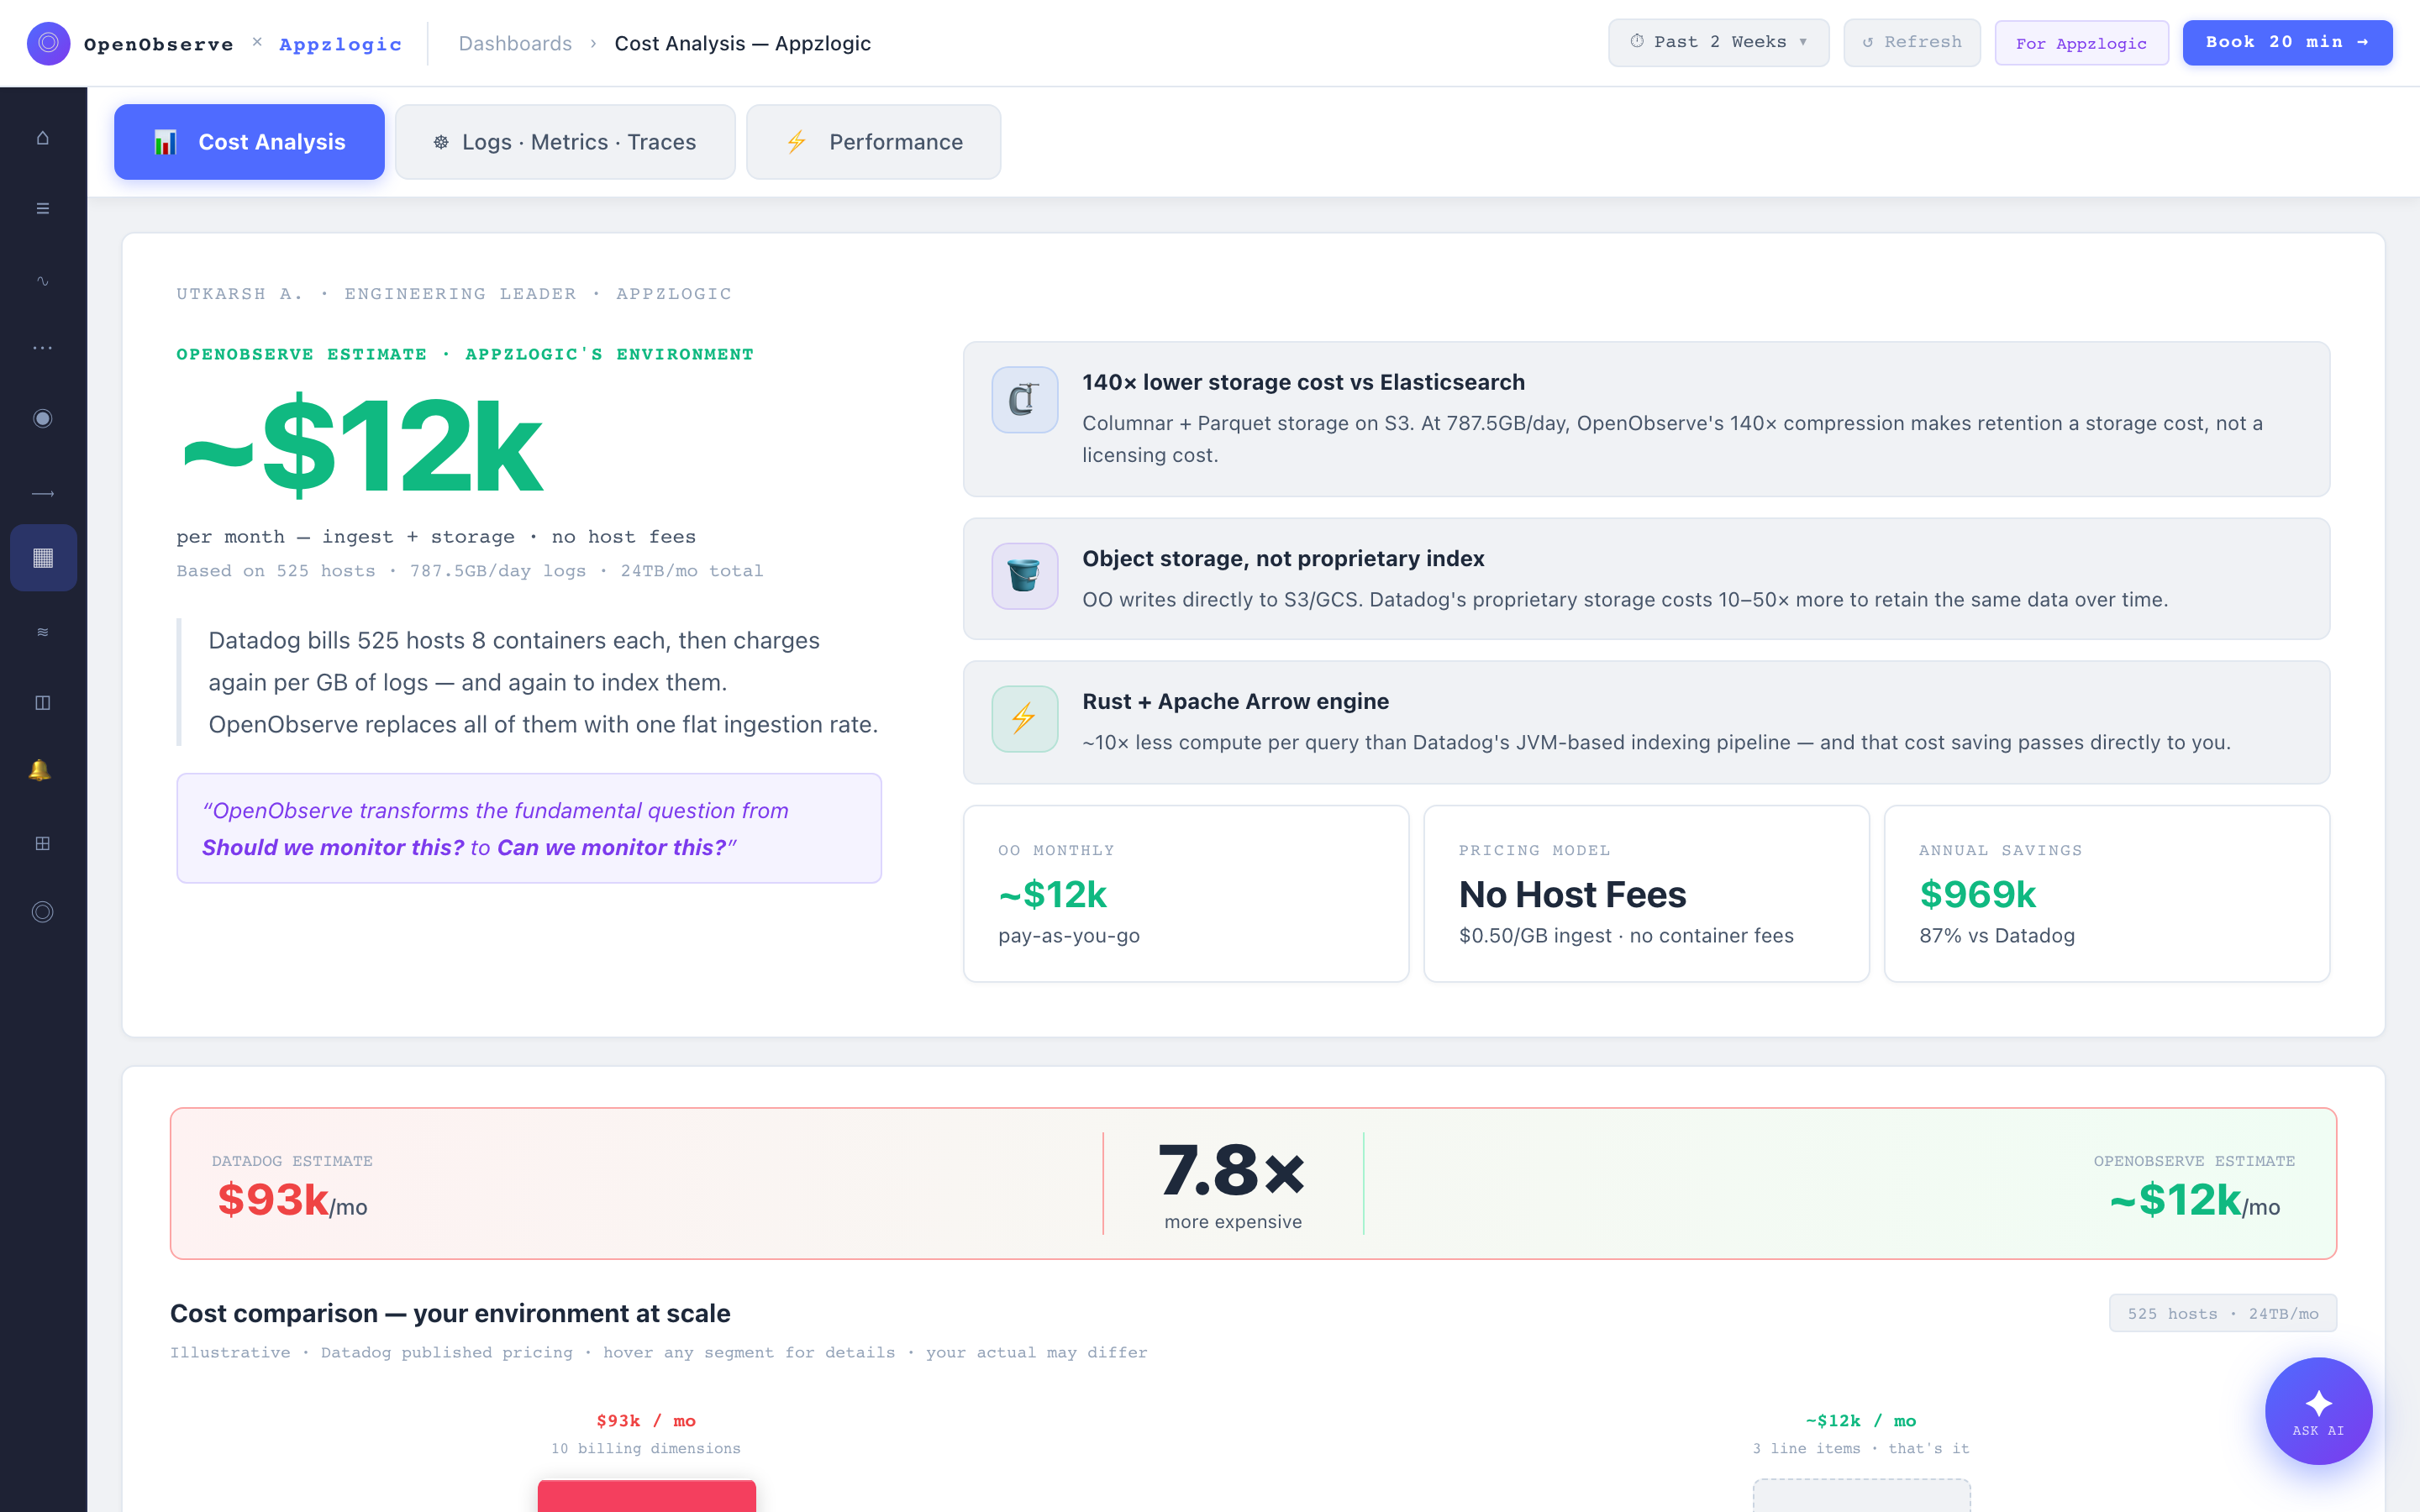The height and width of the screenshot is (1512, 2420).
Task: Open the Past 2 Weeks time dropdown
Action: [x=1718, y=42]
